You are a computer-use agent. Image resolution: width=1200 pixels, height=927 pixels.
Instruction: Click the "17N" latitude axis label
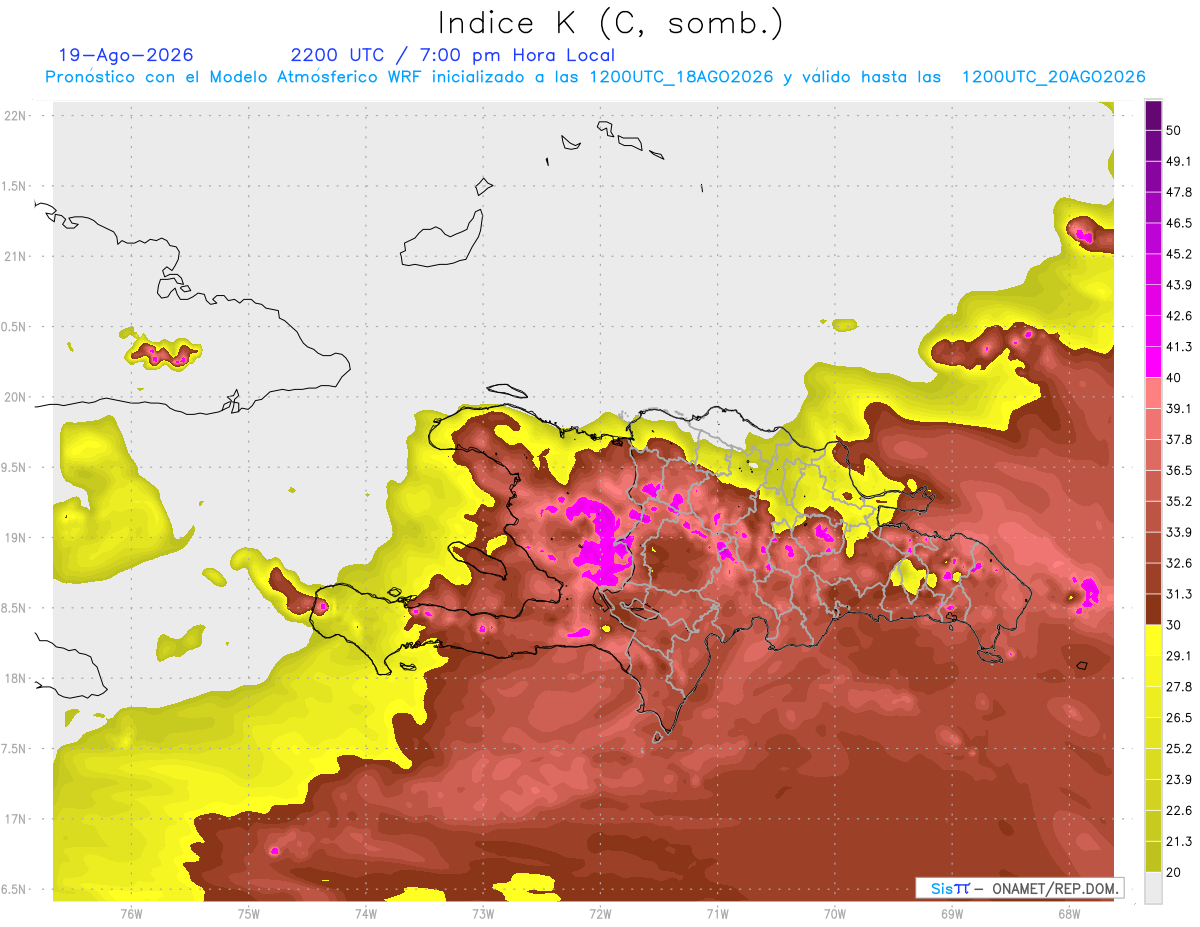tap(16, 819)
